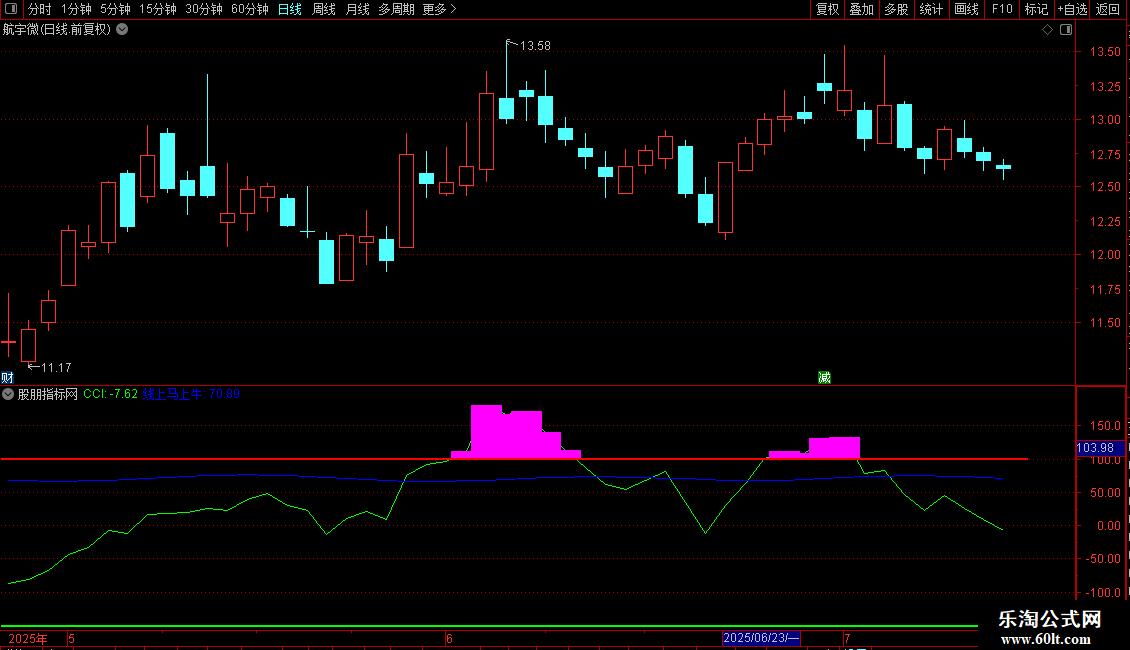This screenshot has width=1130, height=650.
Task: Switch to 周线 weekly chart
Action: pyautogui.click(x=324, y=9)
